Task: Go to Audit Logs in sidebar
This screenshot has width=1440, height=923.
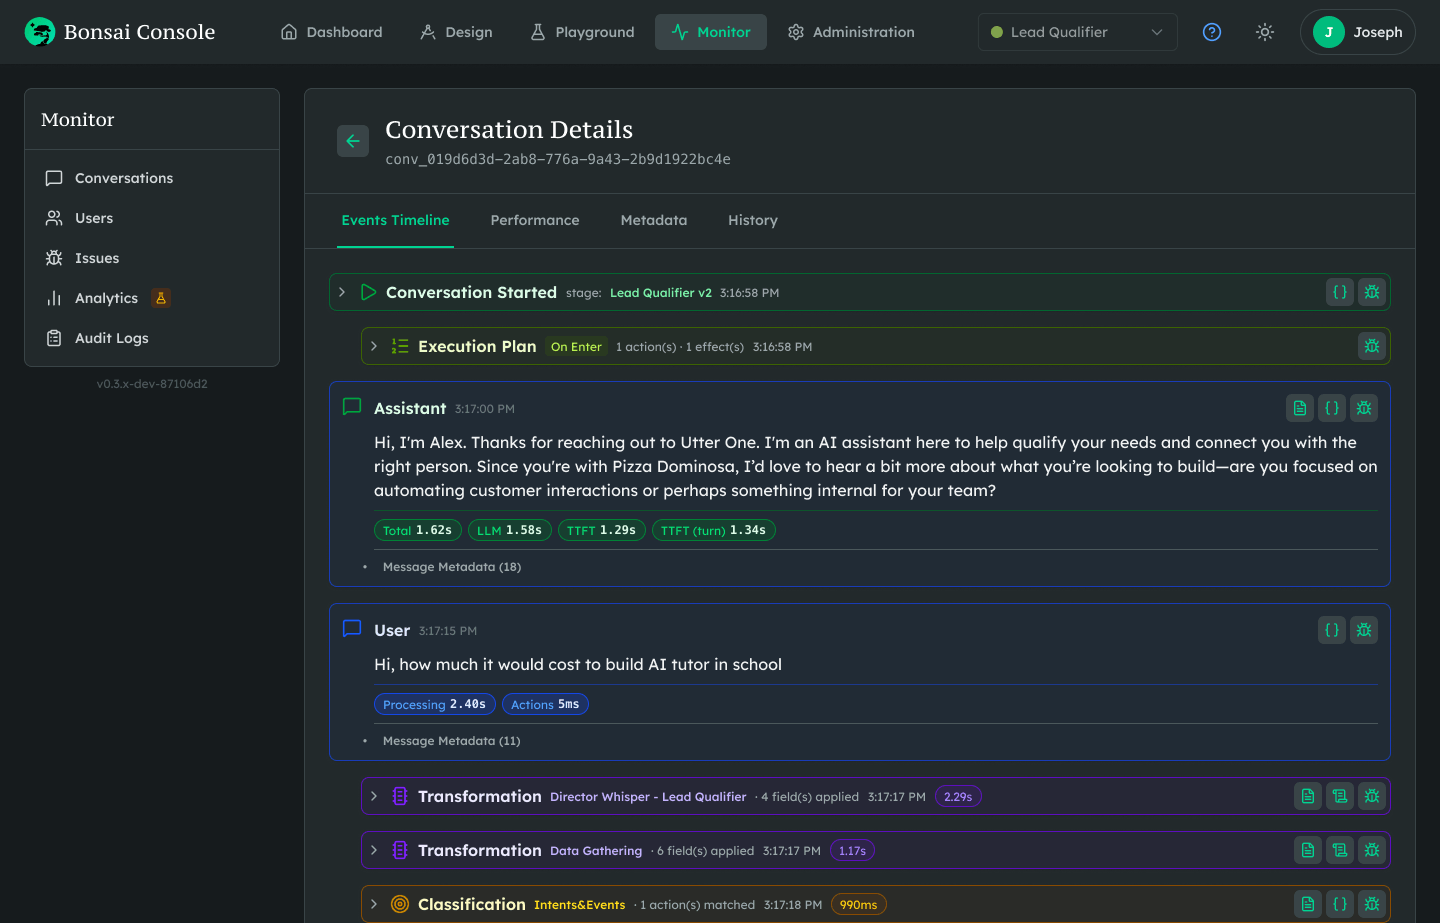Action: coord(111,338)
